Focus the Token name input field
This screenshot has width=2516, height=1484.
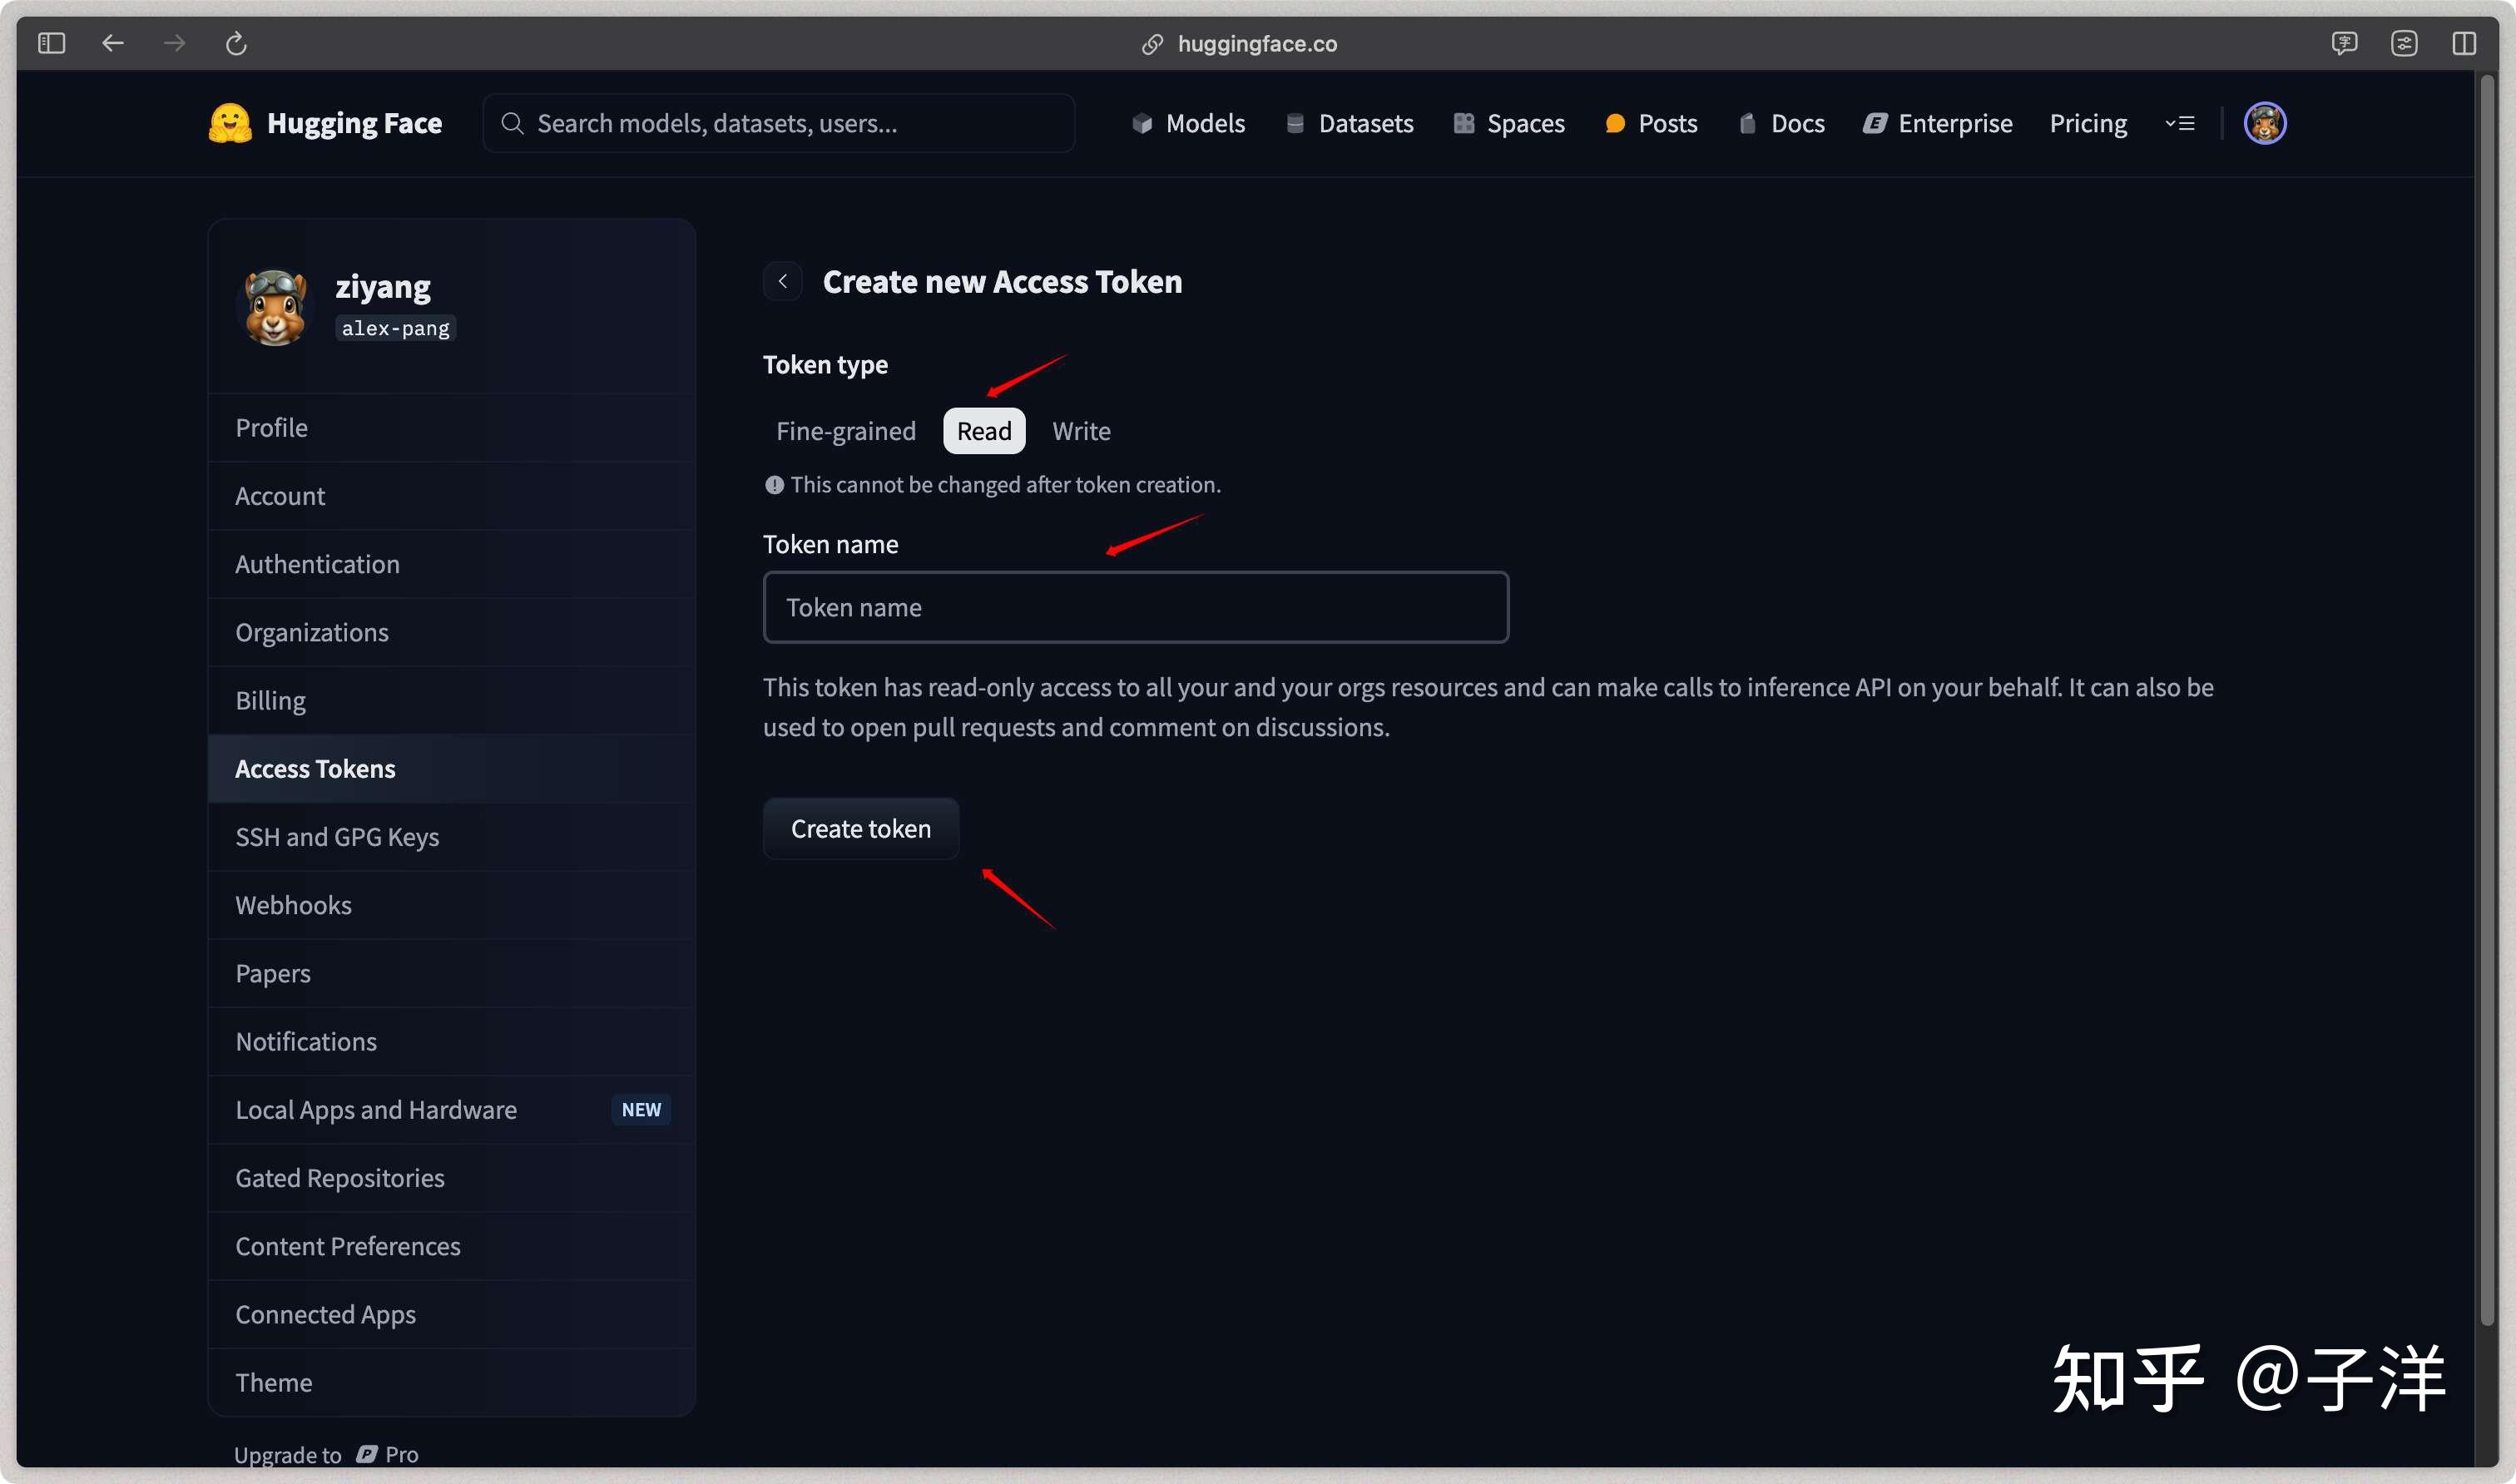coord(1135,607)
